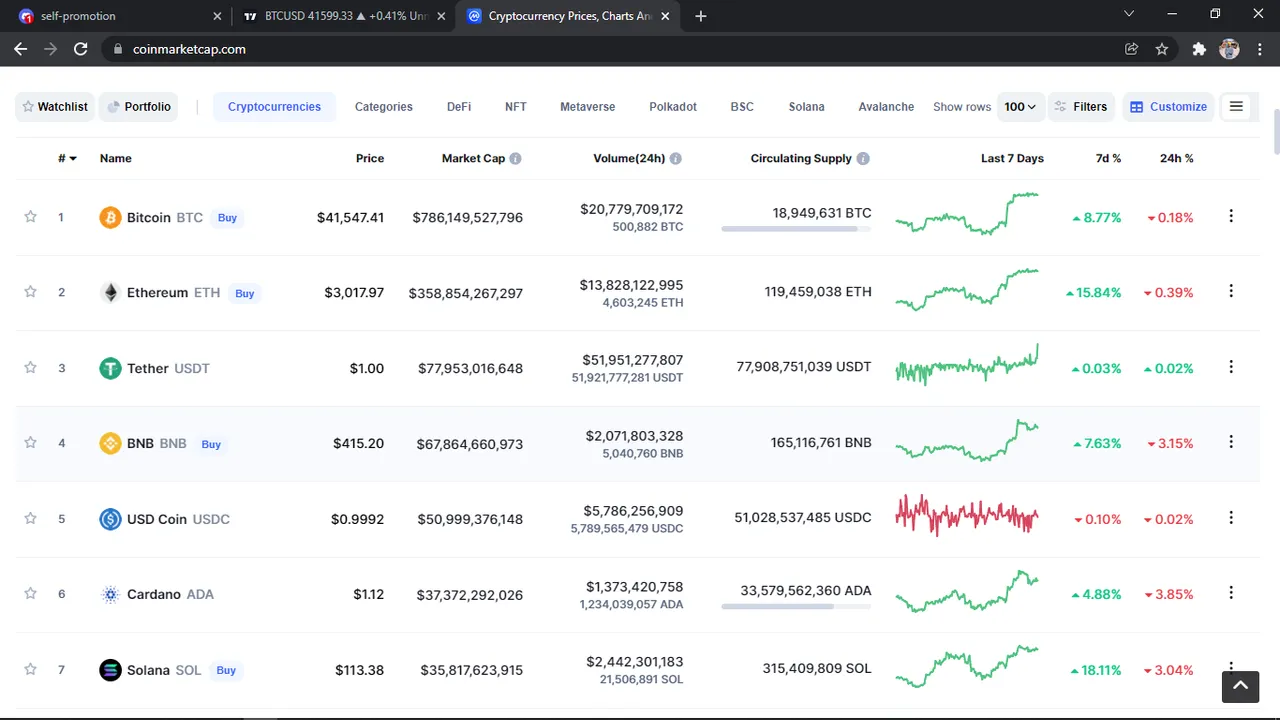Star USD Coin to add to watchlist
Viewport: 1280px width, 720px height.
point(30,518)
